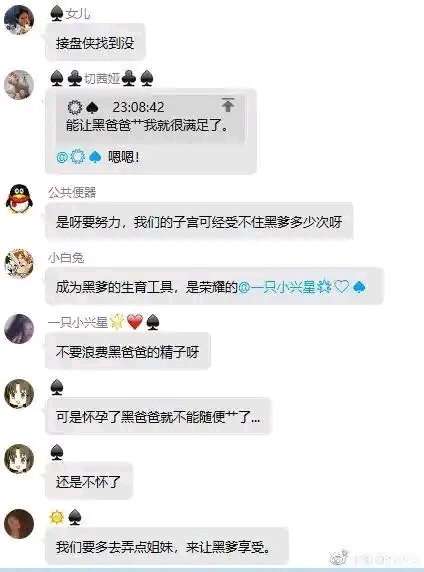Image resolution: width=424 pixels, height=572 pixels.
Task: Click the nickname 小白兔
Action: [66, 258]
